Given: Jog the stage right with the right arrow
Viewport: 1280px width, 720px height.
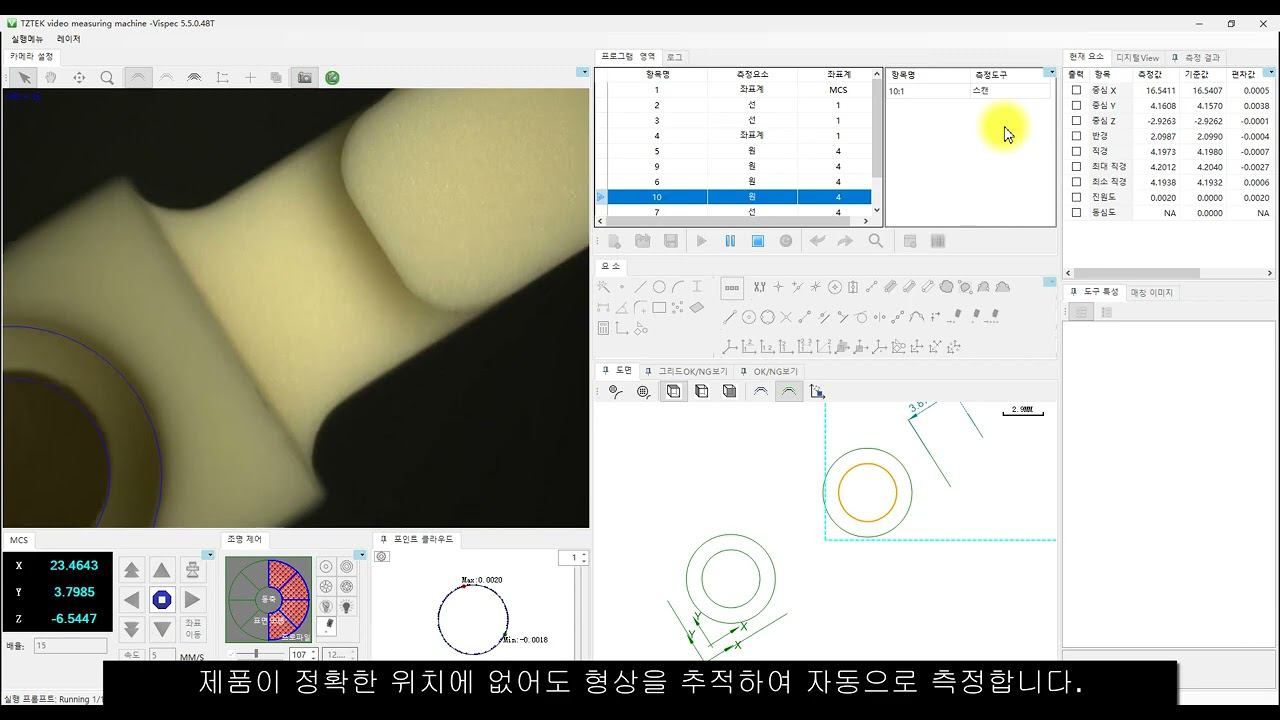Looking at the screenshot, I should click(192, 600).
